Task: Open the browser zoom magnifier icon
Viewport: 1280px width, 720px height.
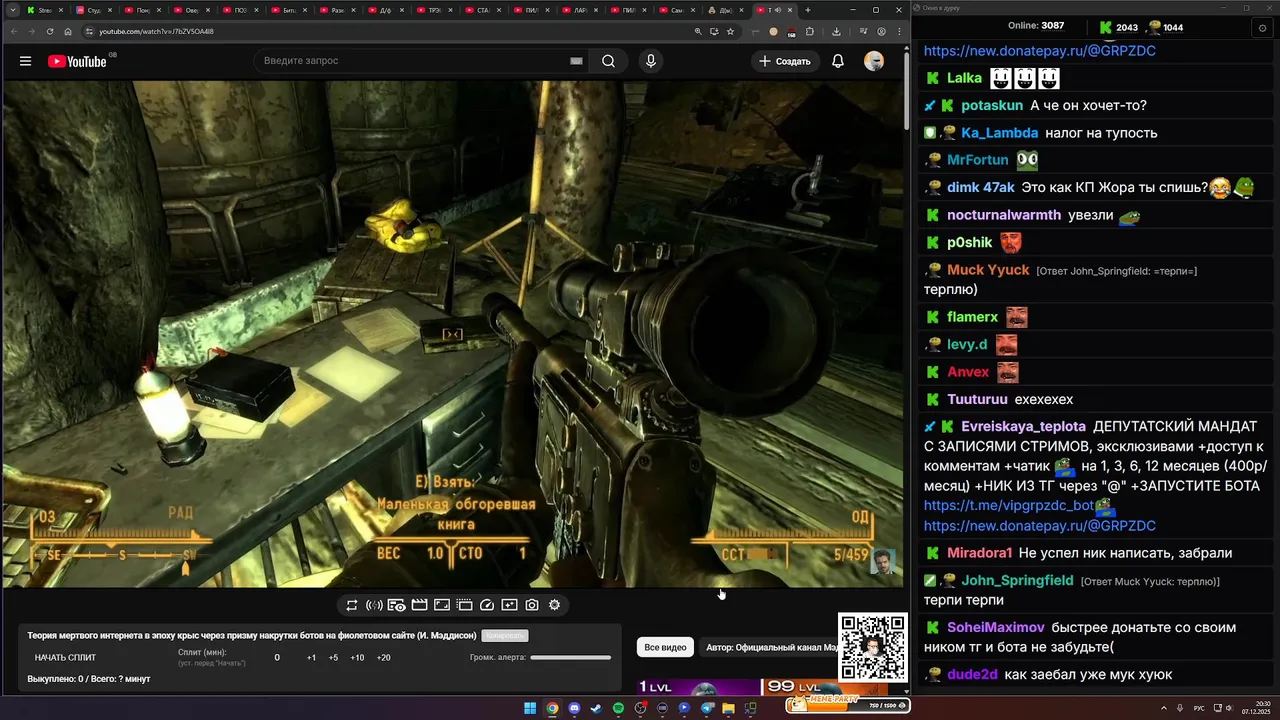Action: click(x=698, y=31)
